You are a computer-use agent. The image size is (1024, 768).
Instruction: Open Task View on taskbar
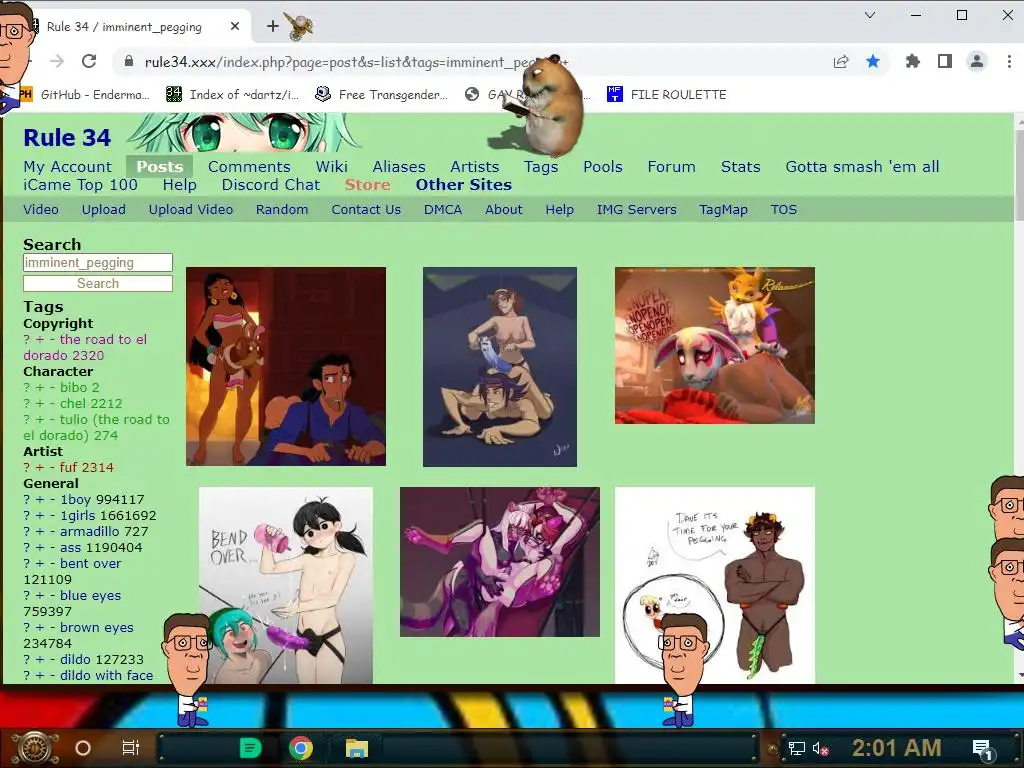pyautogui.click(x=131, y=748)
